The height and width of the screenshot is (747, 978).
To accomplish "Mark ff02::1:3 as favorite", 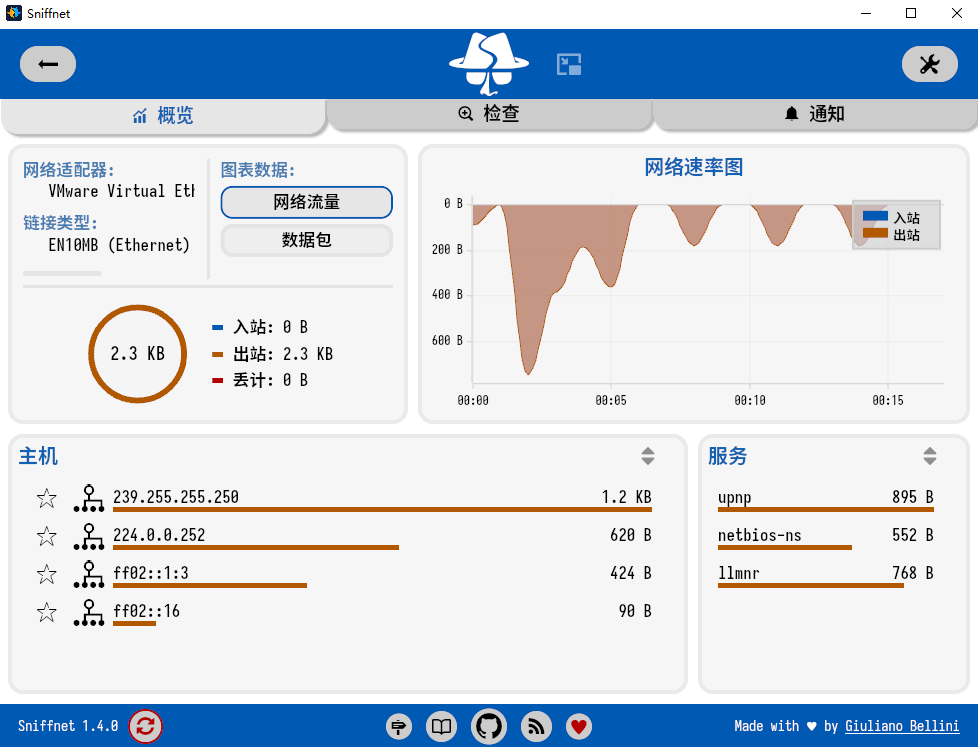I will tap(47, 574).
